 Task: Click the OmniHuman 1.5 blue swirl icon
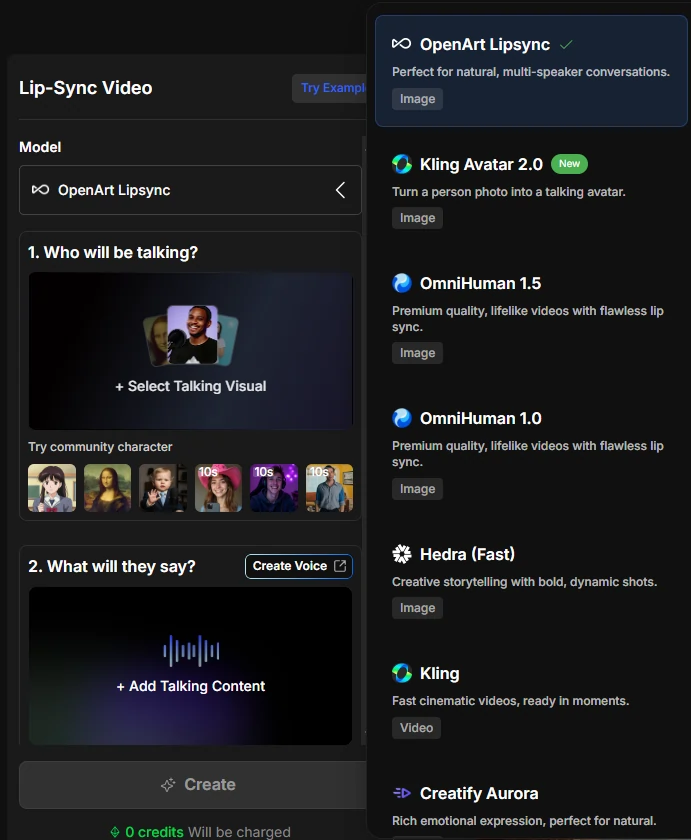click(x=402, y=283)
